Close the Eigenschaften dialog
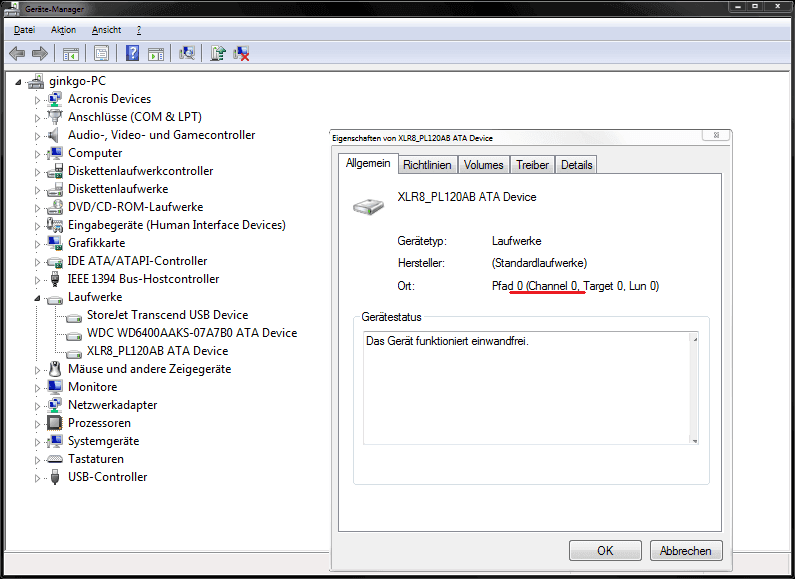795x579 pixels. point(716,135)
